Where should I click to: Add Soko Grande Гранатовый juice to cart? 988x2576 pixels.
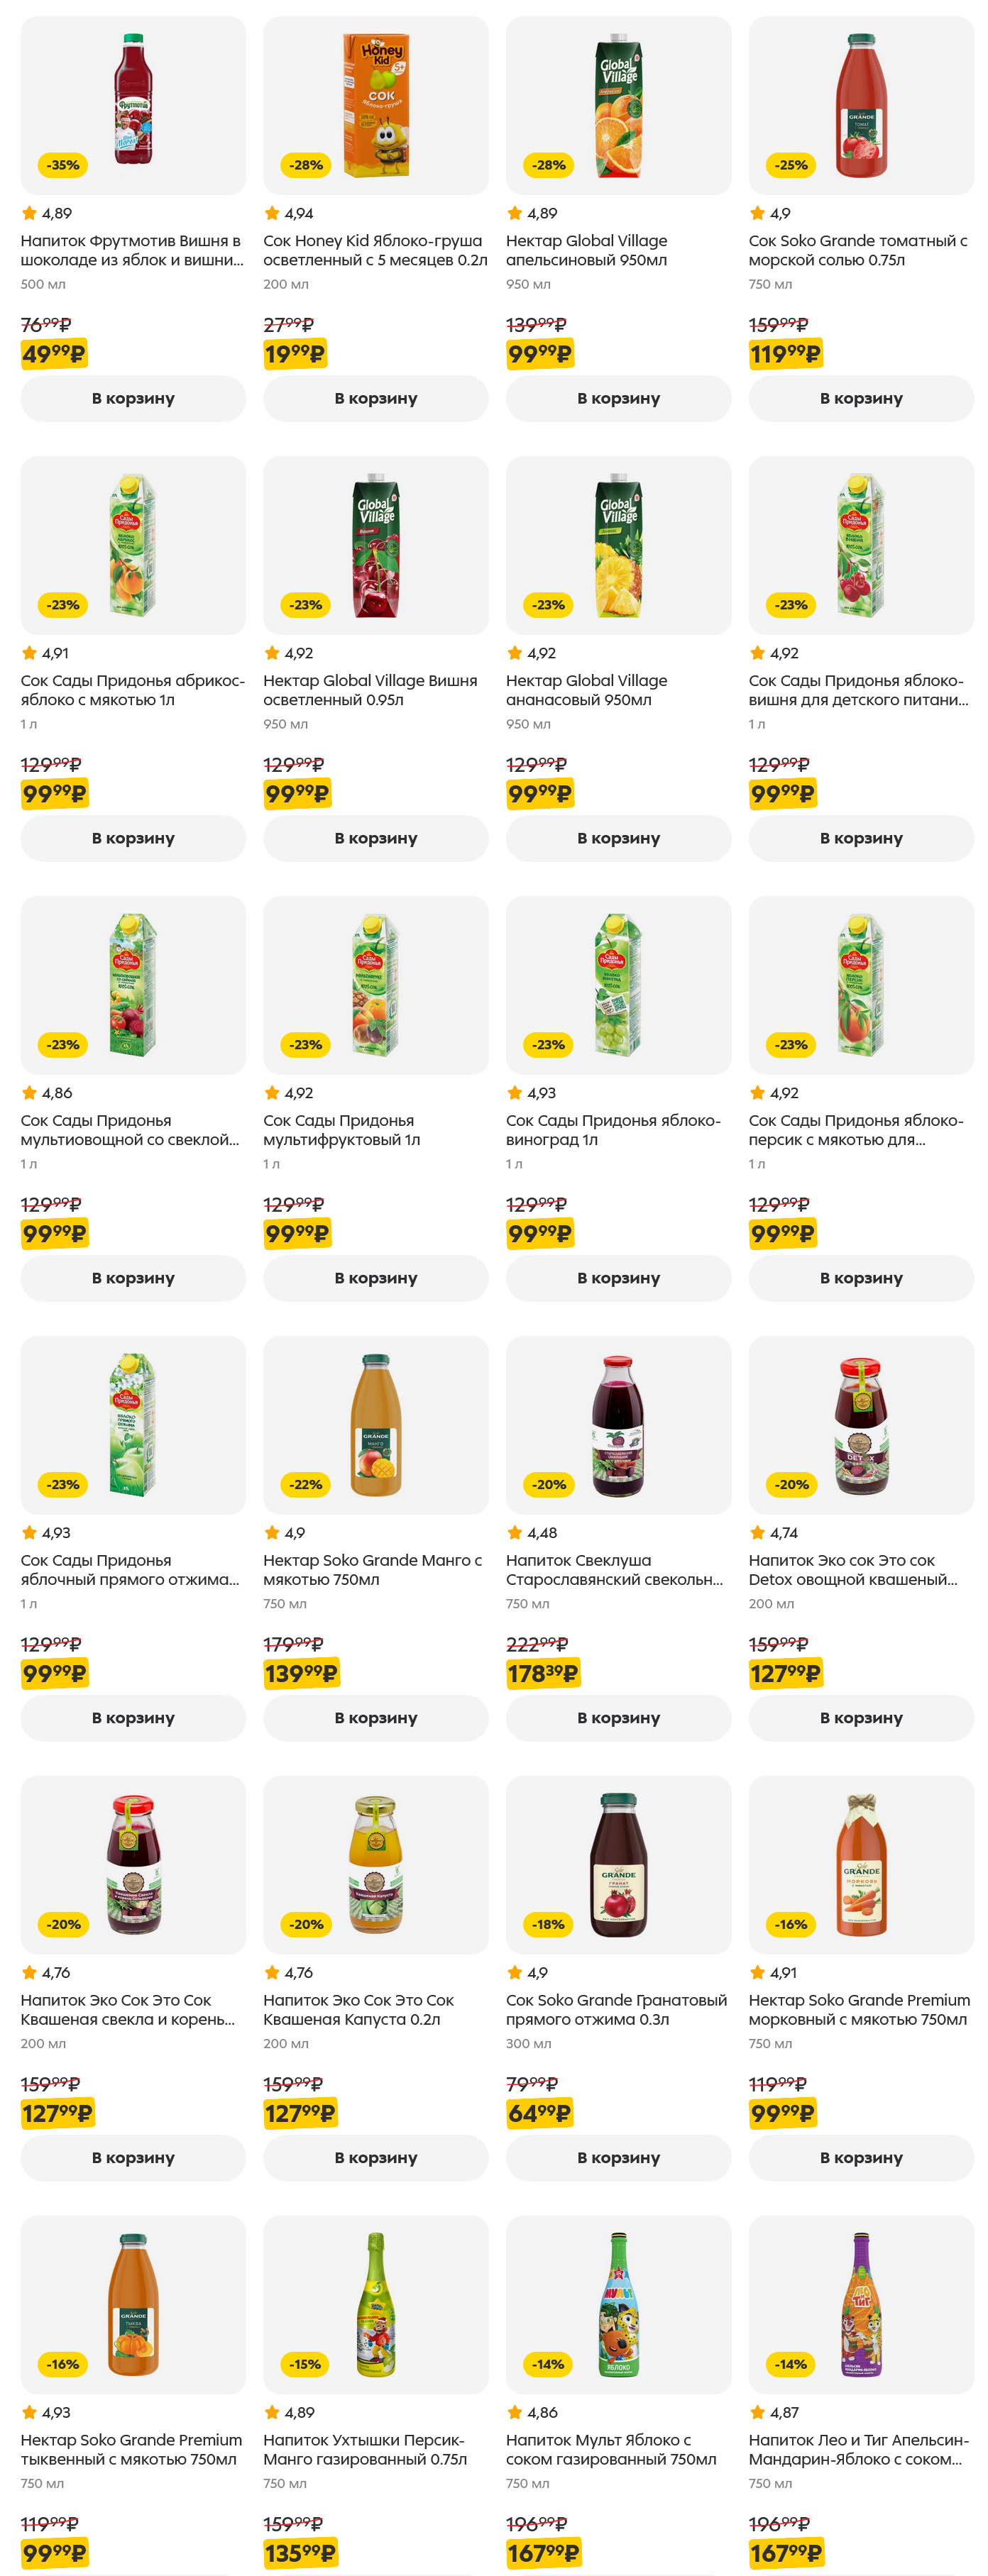pyautogui.click(x=618, y=2157)
